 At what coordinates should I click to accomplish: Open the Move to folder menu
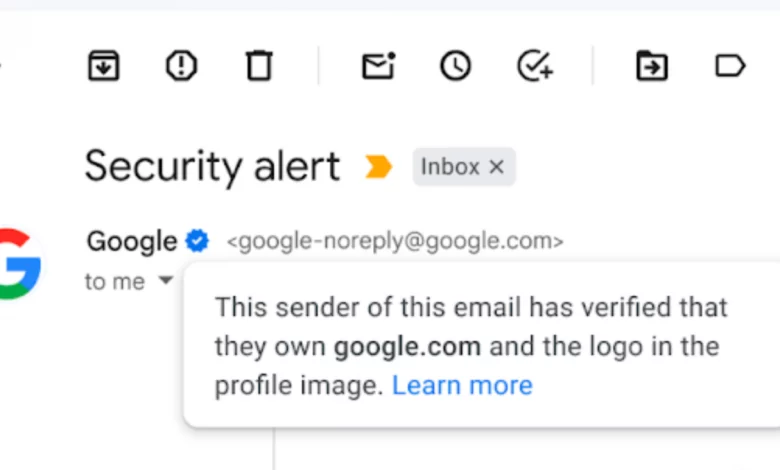tap(652, 65)
